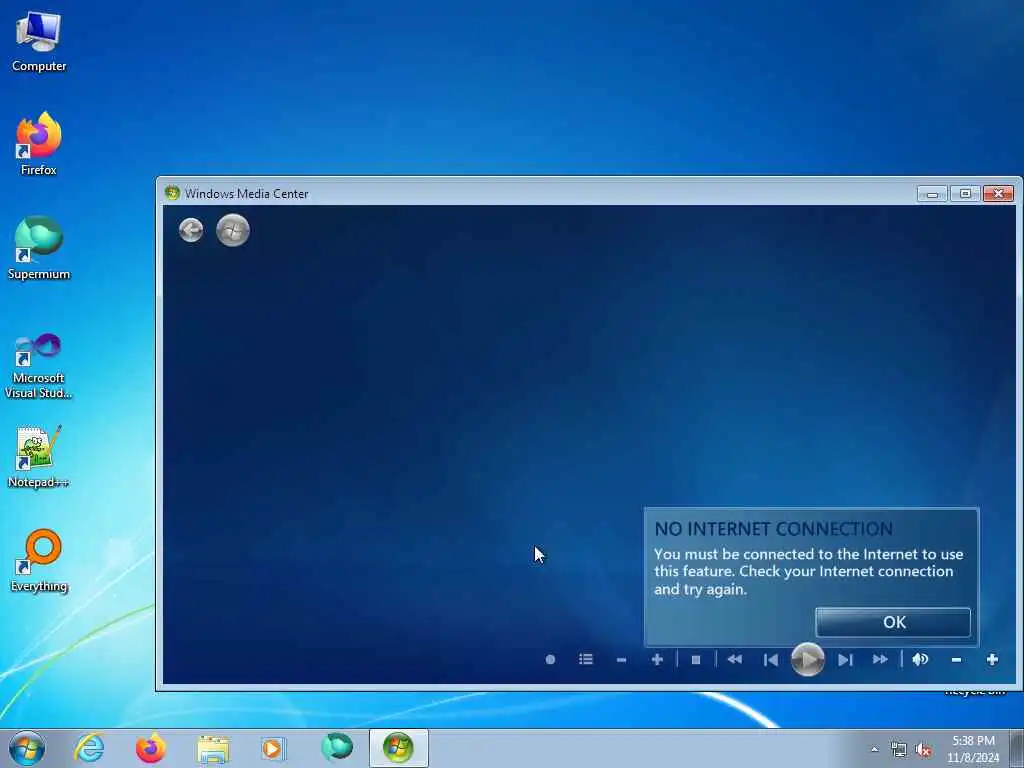Screen dimensions: 1024x768
Task: Show hidden system tray icons
Action: click(x=874, y=750)
